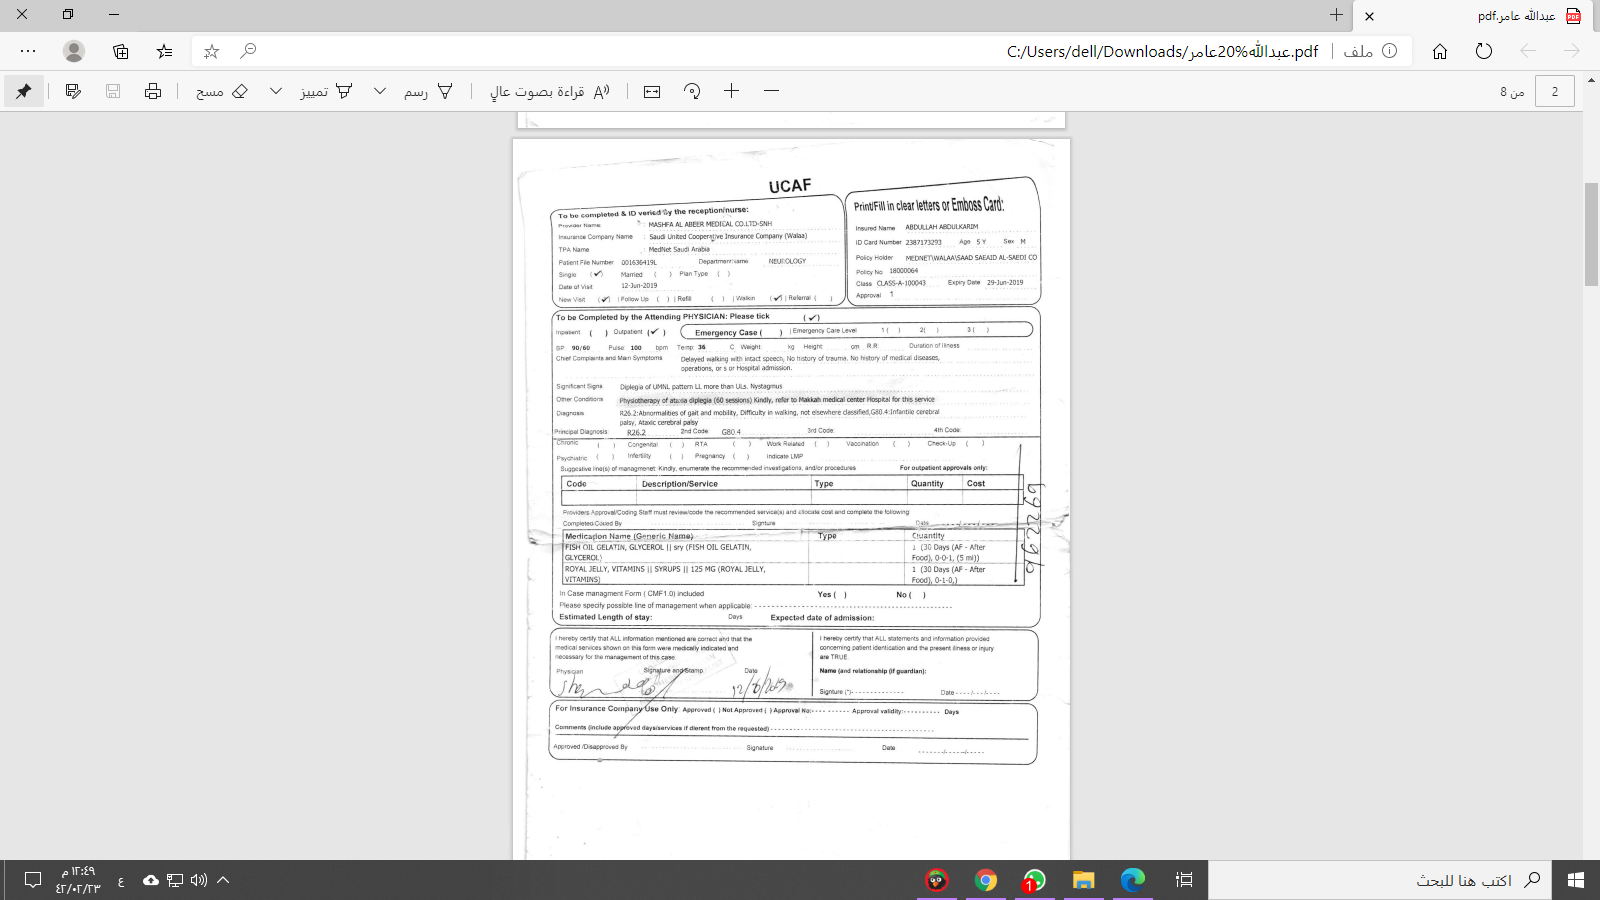Show hidden system tray icons
Image resolution: width=1600 pixels, height=900 pixels.
click(x=223, y=880)
